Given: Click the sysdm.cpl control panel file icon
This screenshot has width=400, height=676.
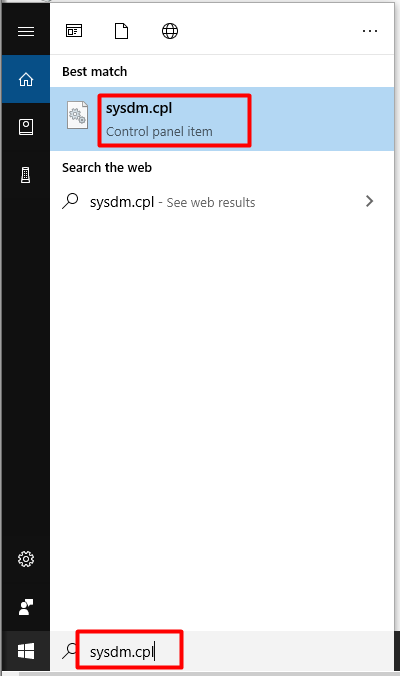Looking at the screenshot, I should coord(78,115).
